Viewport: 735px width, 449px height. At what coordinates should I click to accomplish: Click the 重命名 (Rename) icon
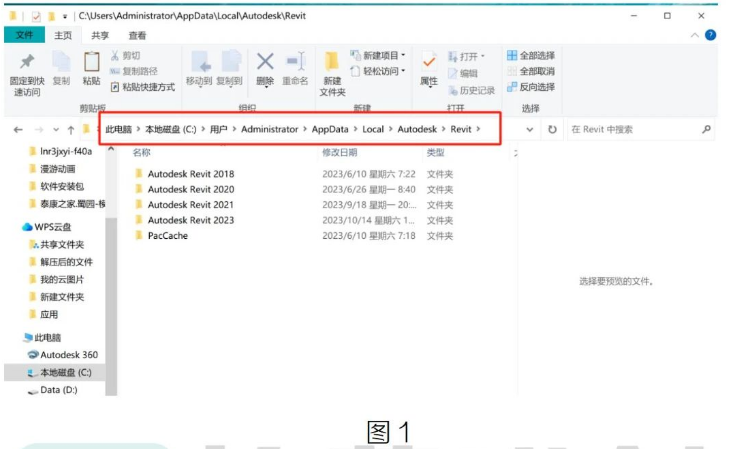(296, 61)
